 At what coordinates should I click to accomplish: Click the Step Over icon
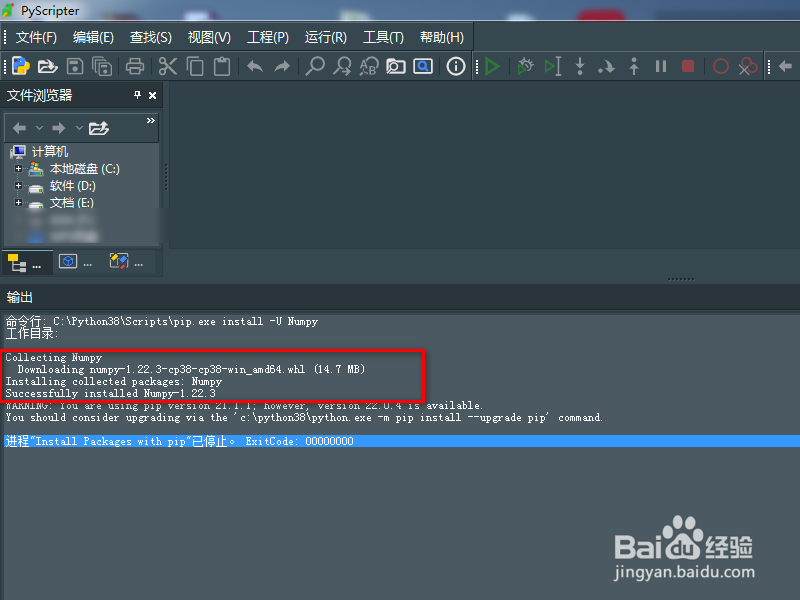click(x=607, y=66)
